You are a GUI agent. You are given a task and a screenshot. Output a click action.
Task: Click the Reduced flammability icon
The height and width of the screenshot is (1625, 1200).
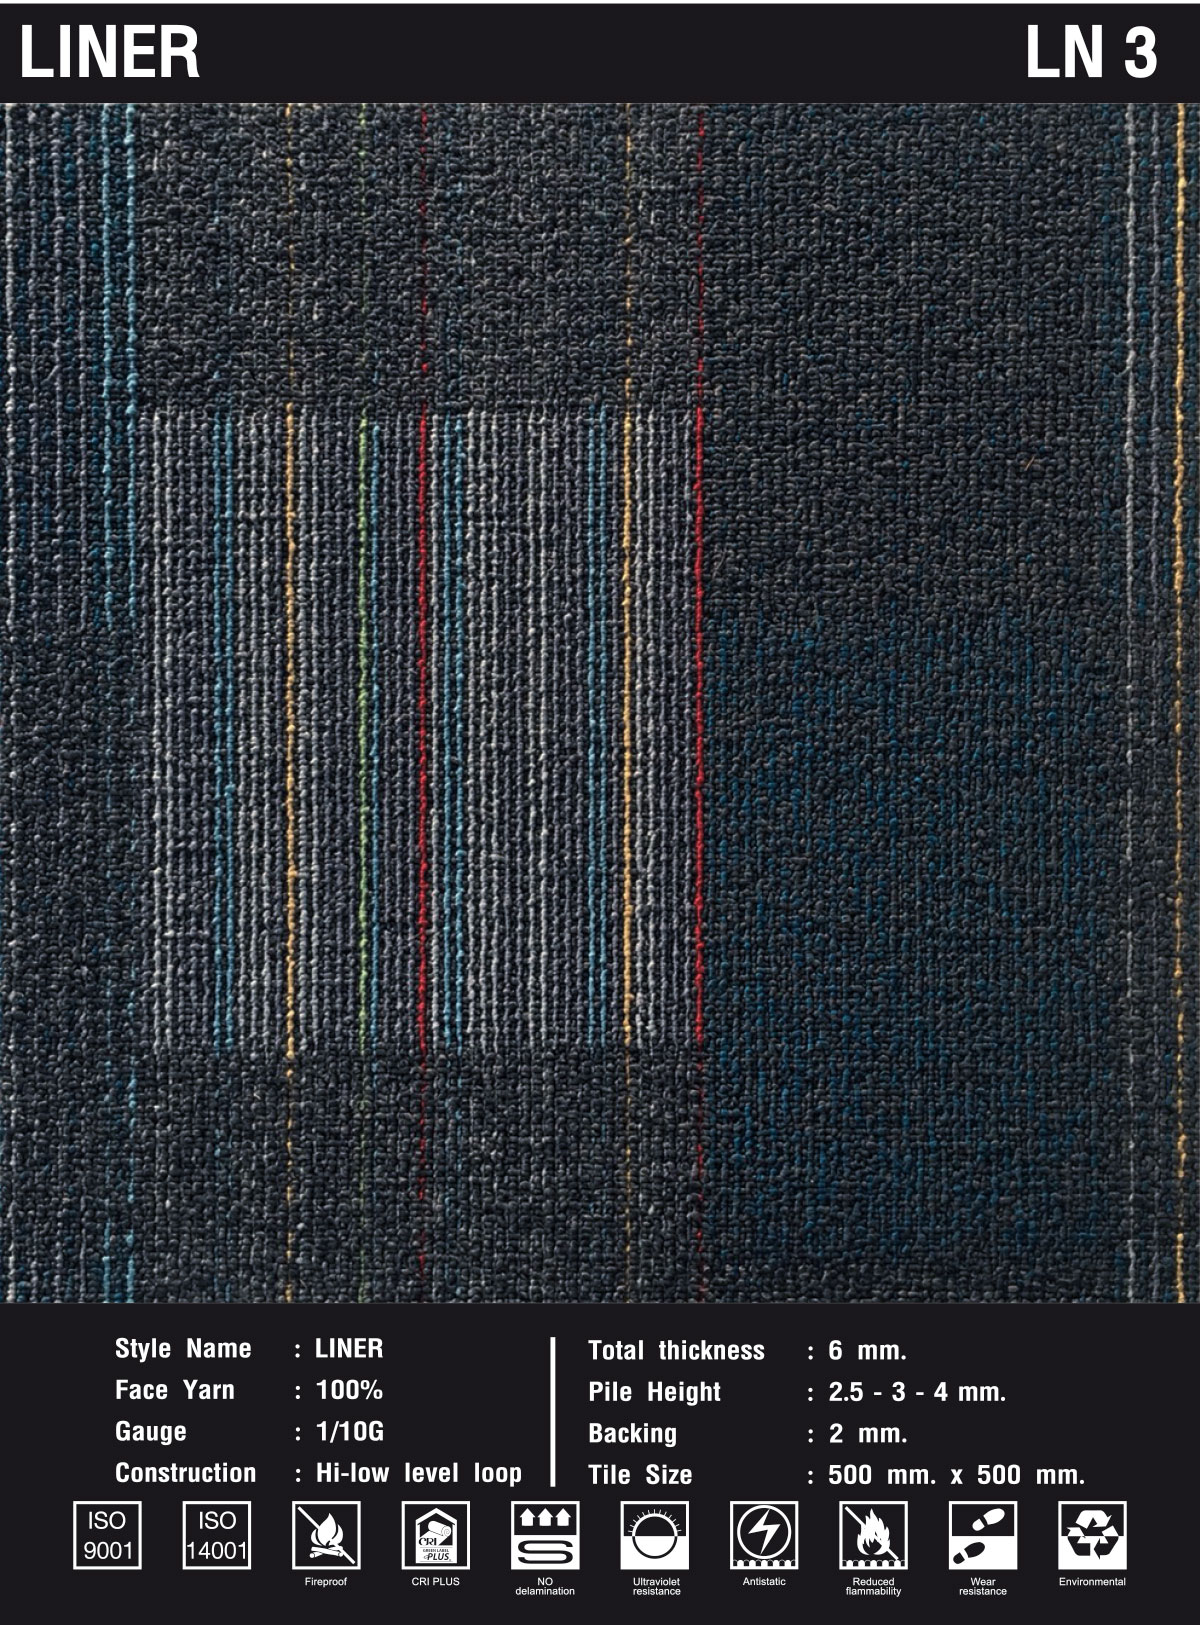click(873, 1535)
